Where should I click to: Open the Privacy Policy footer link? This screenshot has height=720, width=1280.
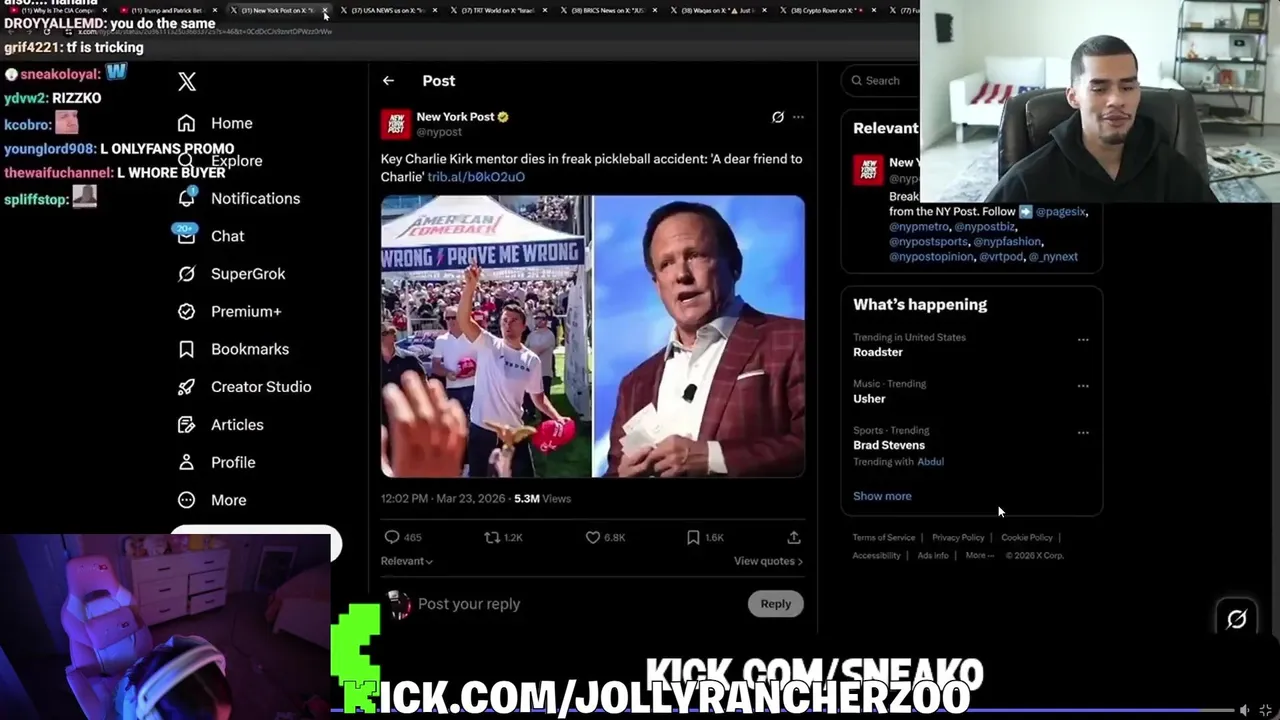(x=958, y=538)
